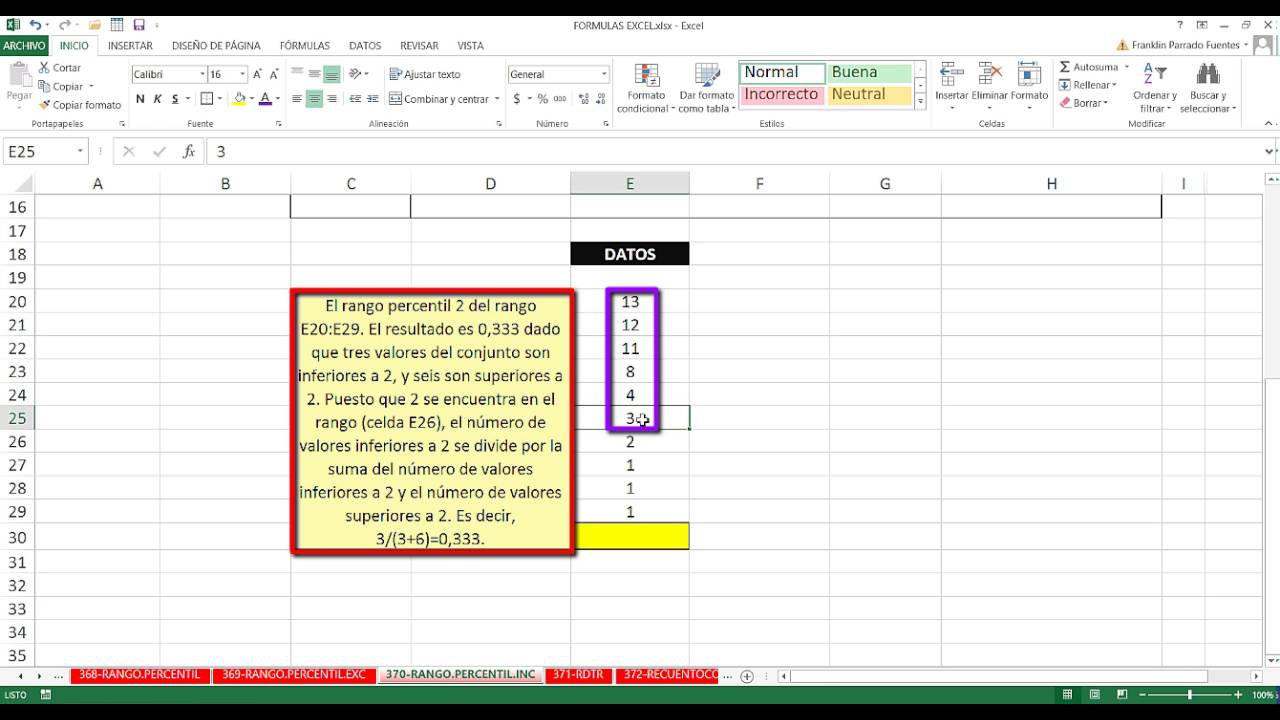Viewport: 1280px width, 720px height.
Task: Click Combinar y centrar button
Action: [439, 99]
